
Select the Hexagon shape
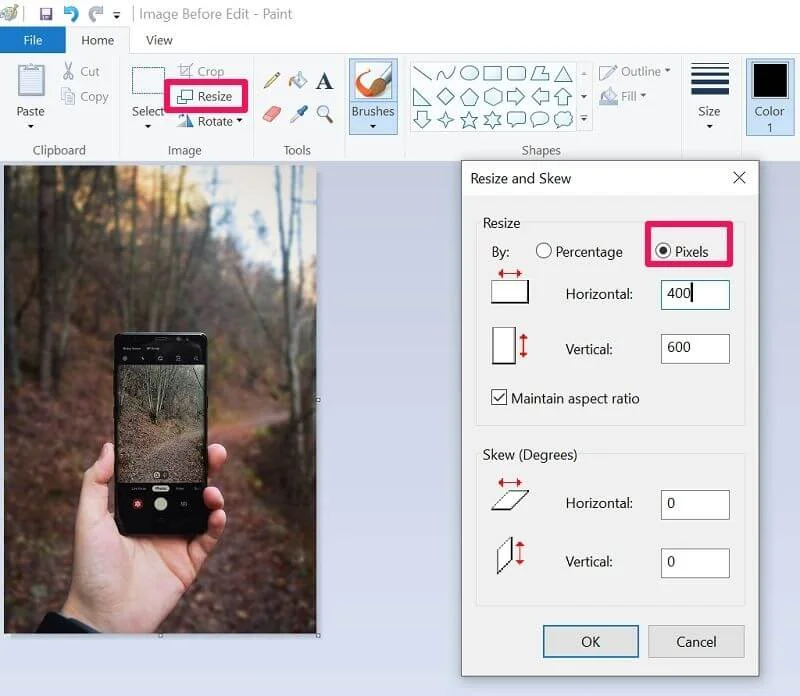493,96
